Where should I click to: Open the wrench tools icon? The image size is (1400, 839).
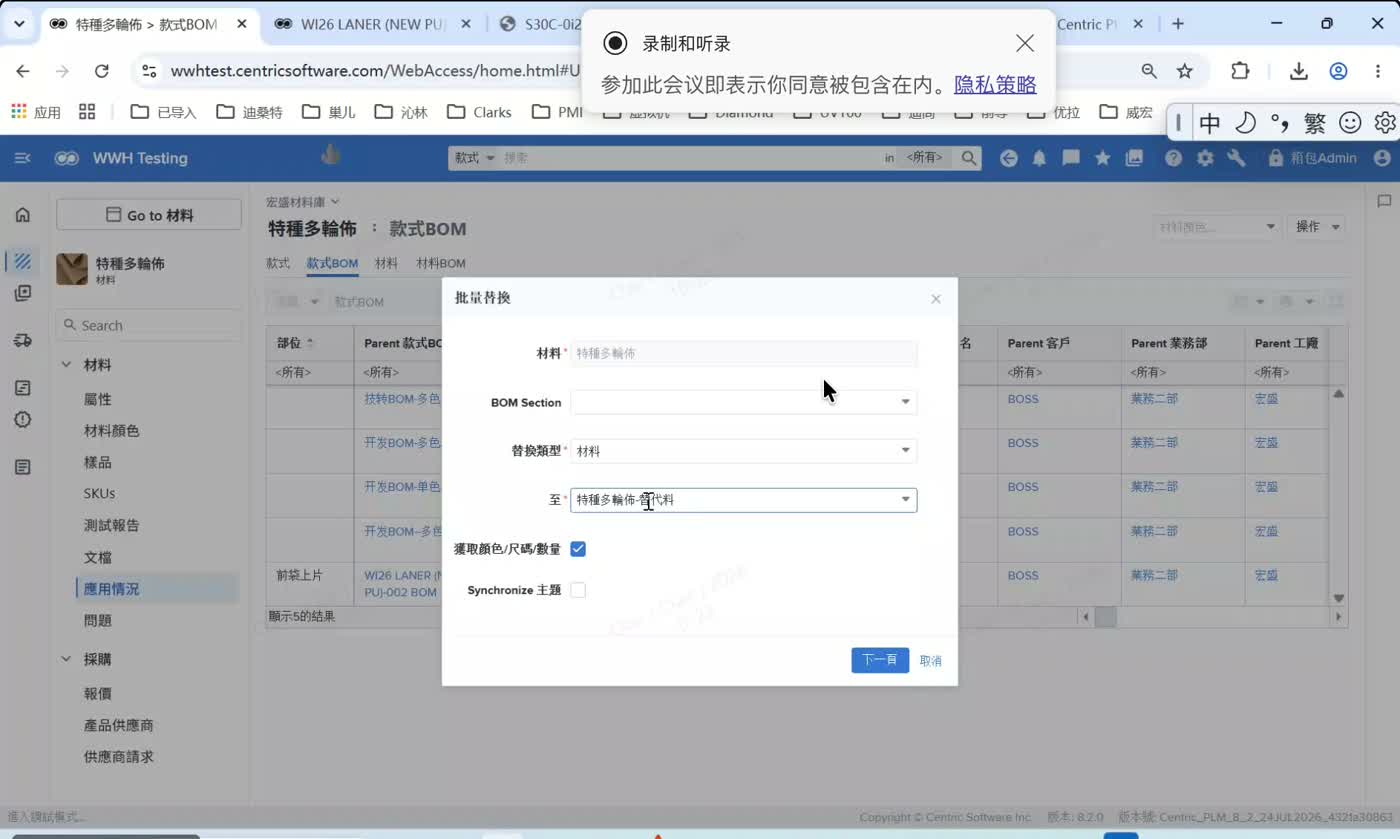coord(1236,158)
